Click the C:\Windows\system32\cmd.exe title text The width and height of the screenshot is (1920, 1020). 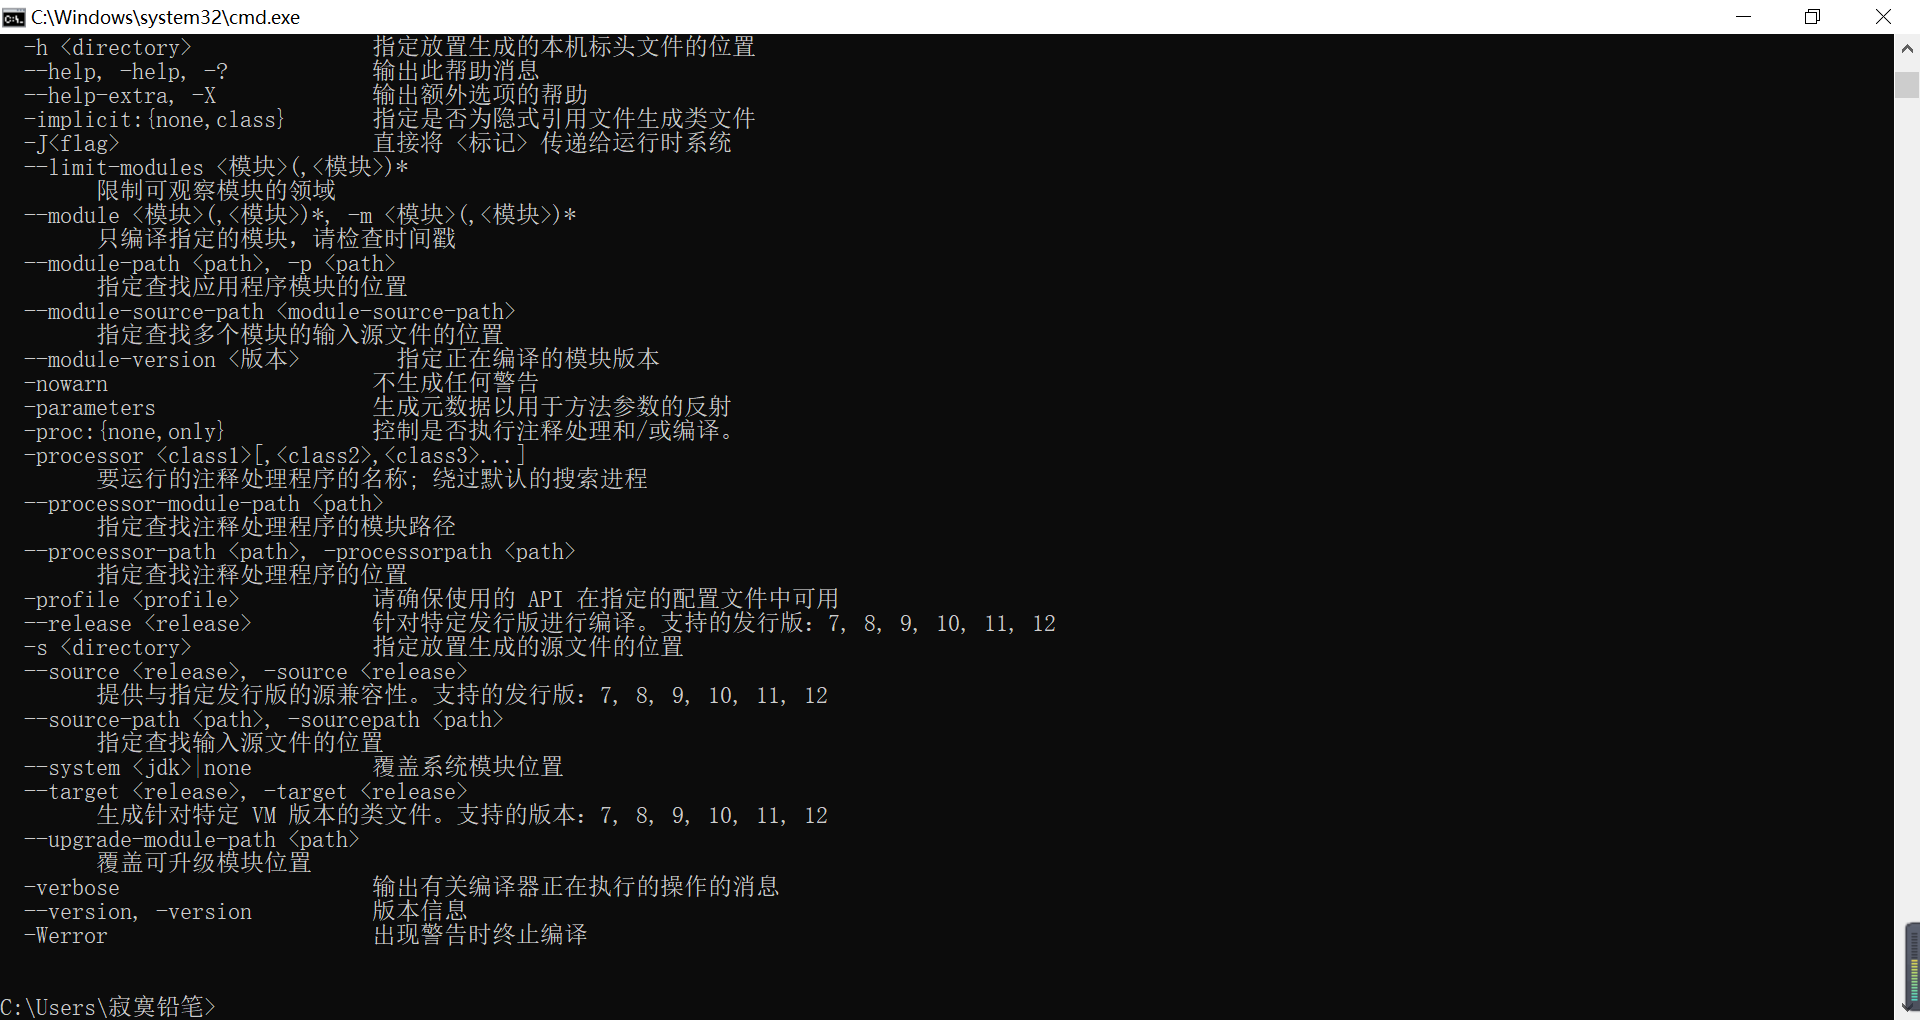(165, 17)
